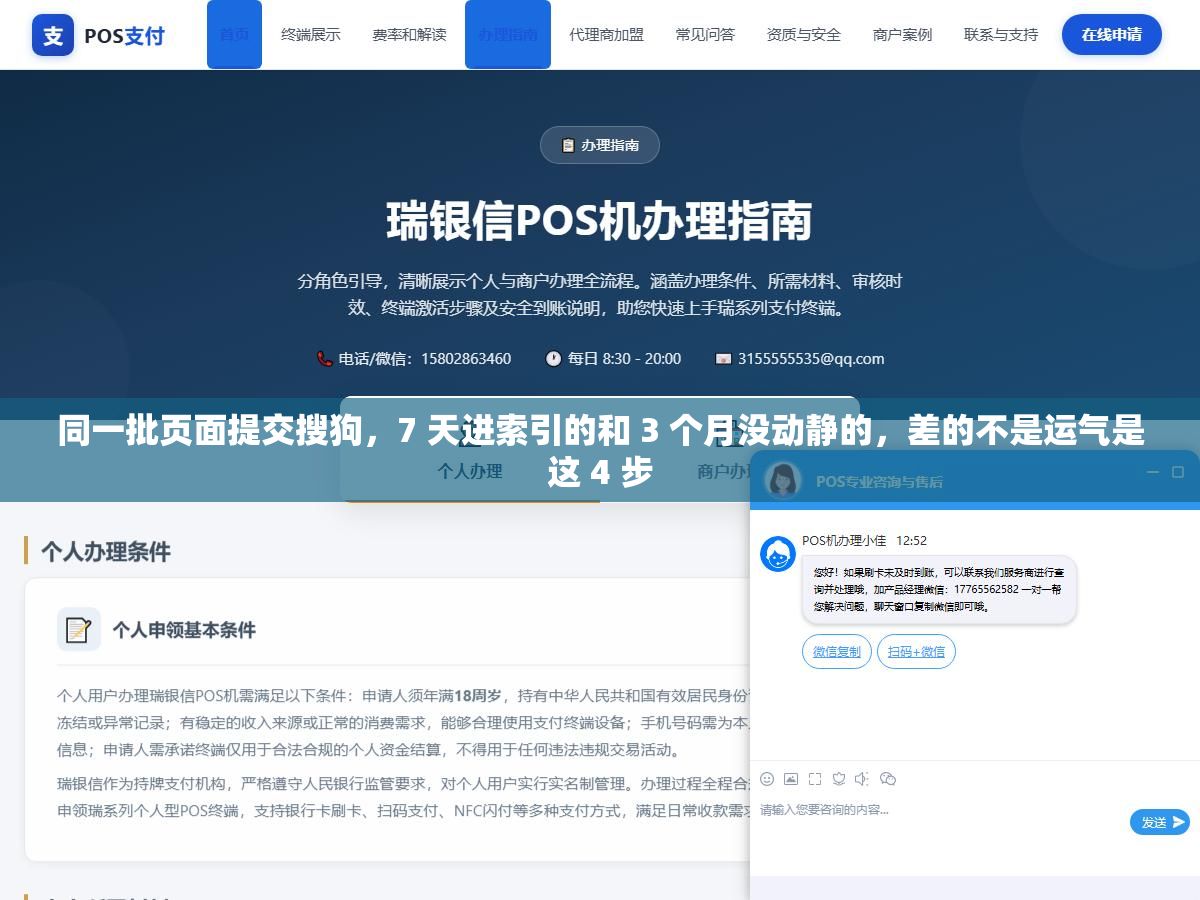
Task: Click the 个人申领基本条件 card title
Action: pos(184,630)
